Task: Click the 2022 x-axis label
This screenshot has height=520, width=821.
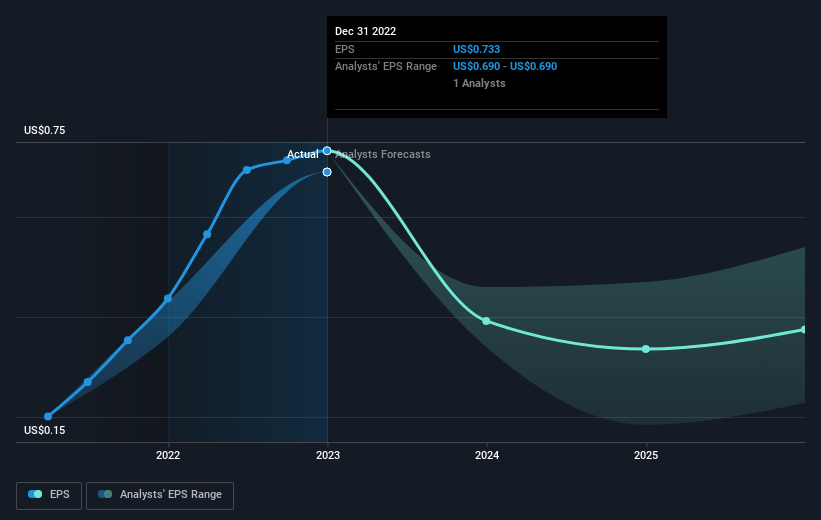Action: 168,455
